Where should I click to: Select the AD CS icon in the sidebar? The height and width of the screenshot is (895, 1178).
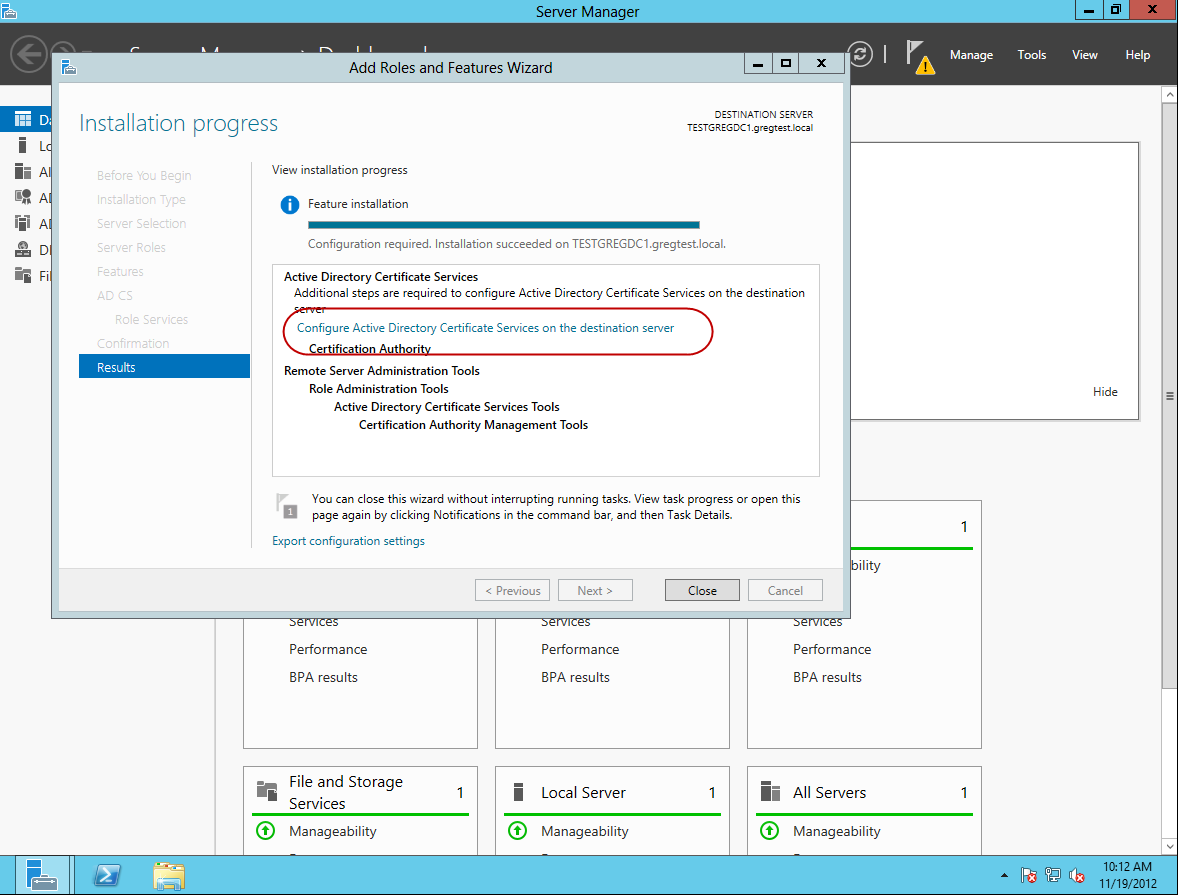pos(23,198)
